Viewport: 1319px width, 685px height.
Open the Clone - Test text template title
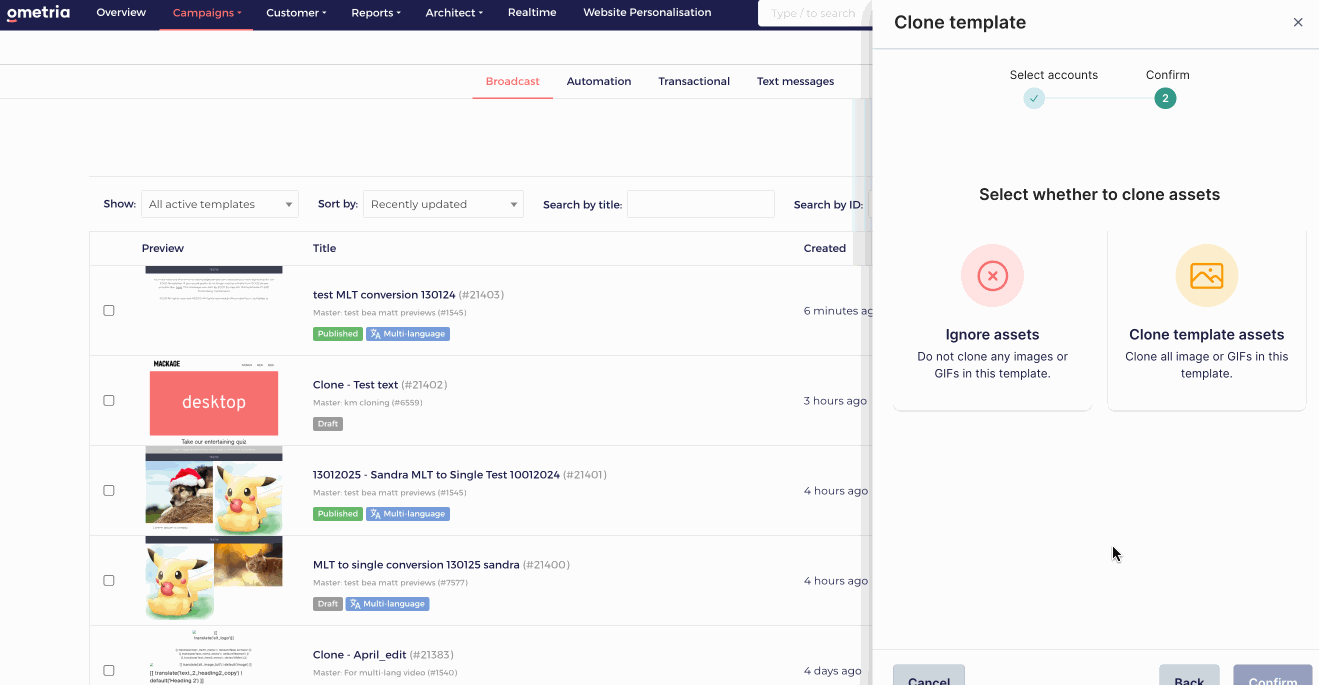click(x=355, y=385)
